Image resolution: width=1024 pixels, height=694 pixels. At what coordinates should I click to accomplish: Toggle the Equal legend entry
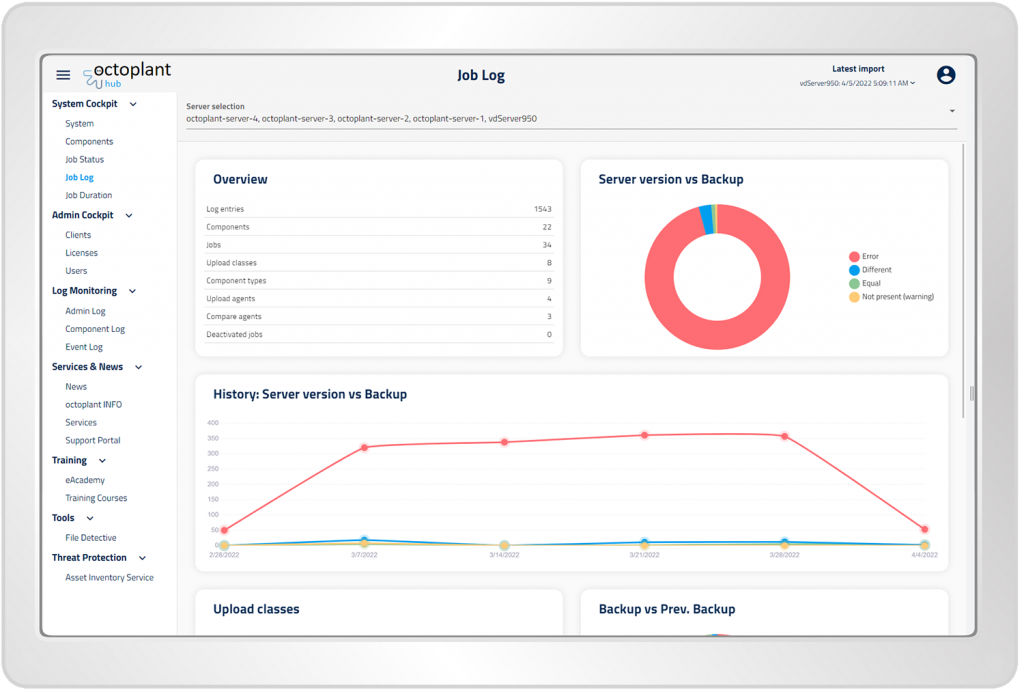871,283
